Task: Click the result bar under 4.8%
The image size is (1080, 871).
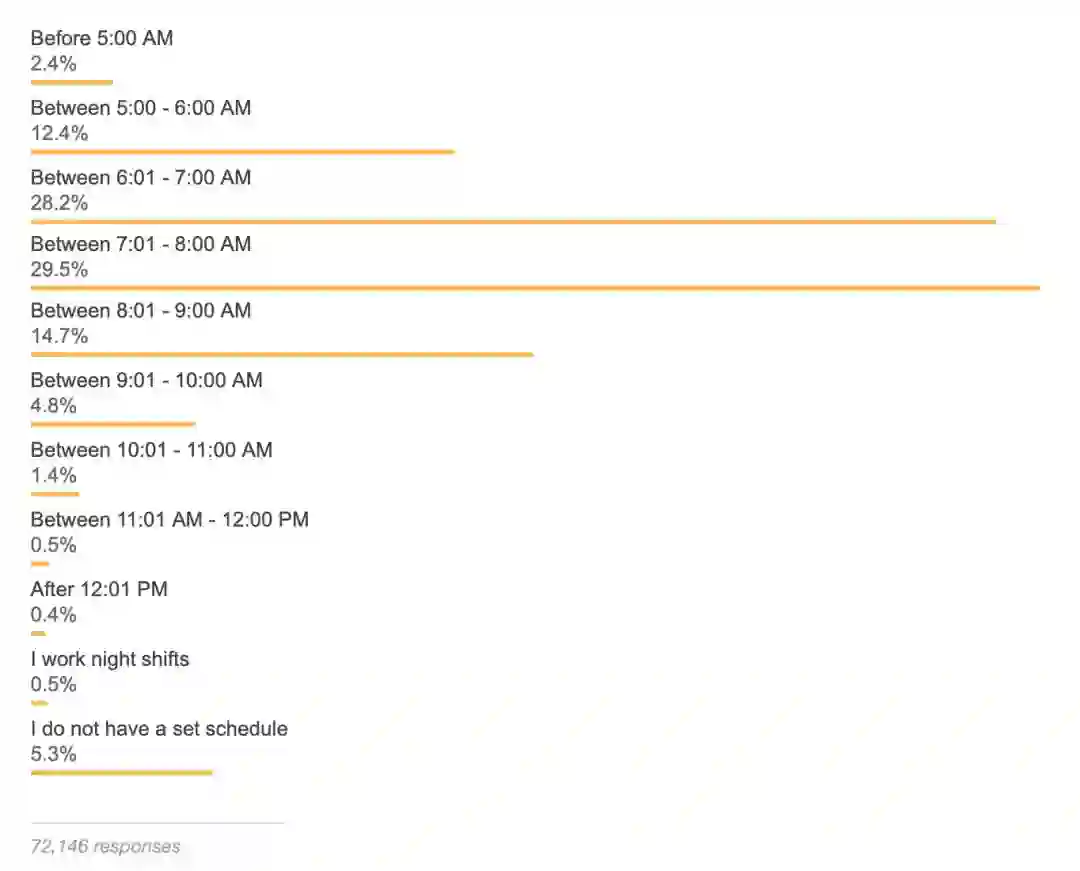Action: (113, 424)
